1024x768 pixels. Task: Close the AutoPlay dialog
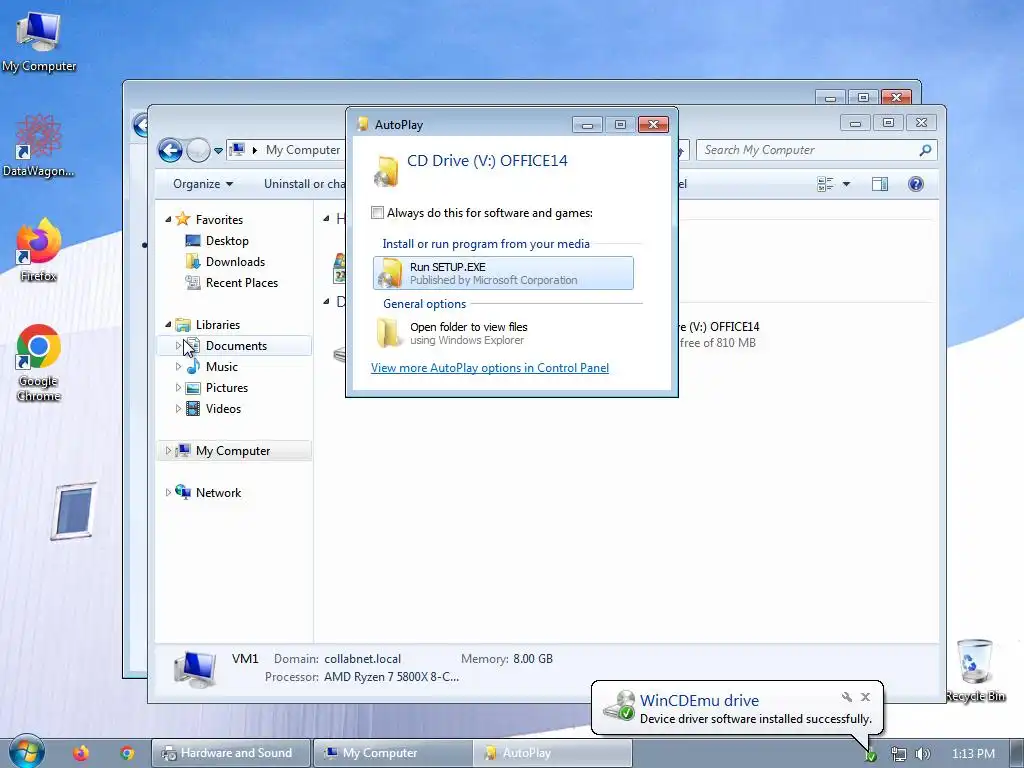(x=653, y=125)
